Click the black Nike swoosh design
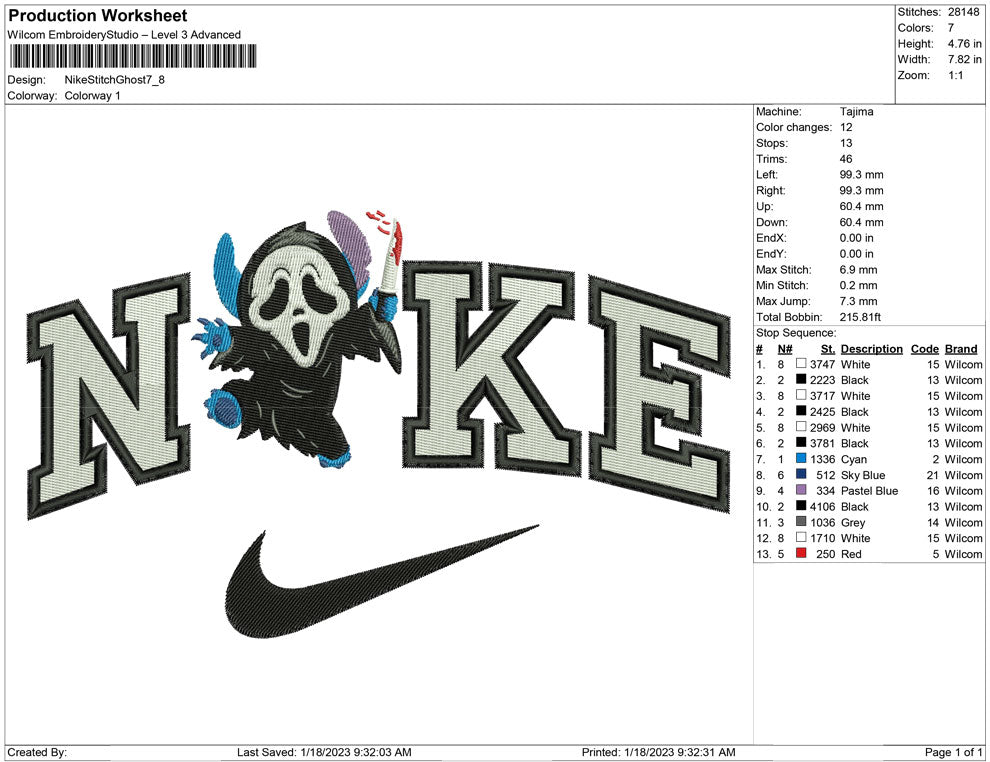This screenshot has height=762, width=990. coord(382,581)
